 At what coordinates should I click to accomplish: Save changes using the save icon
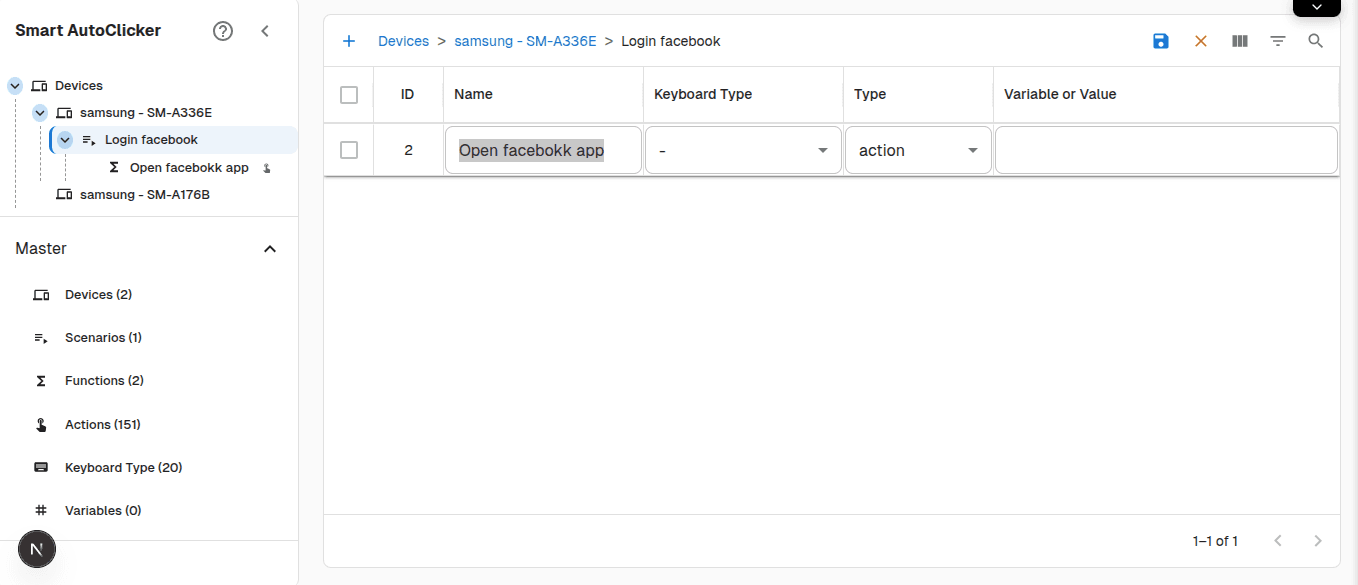click(x=1160, y=41)
